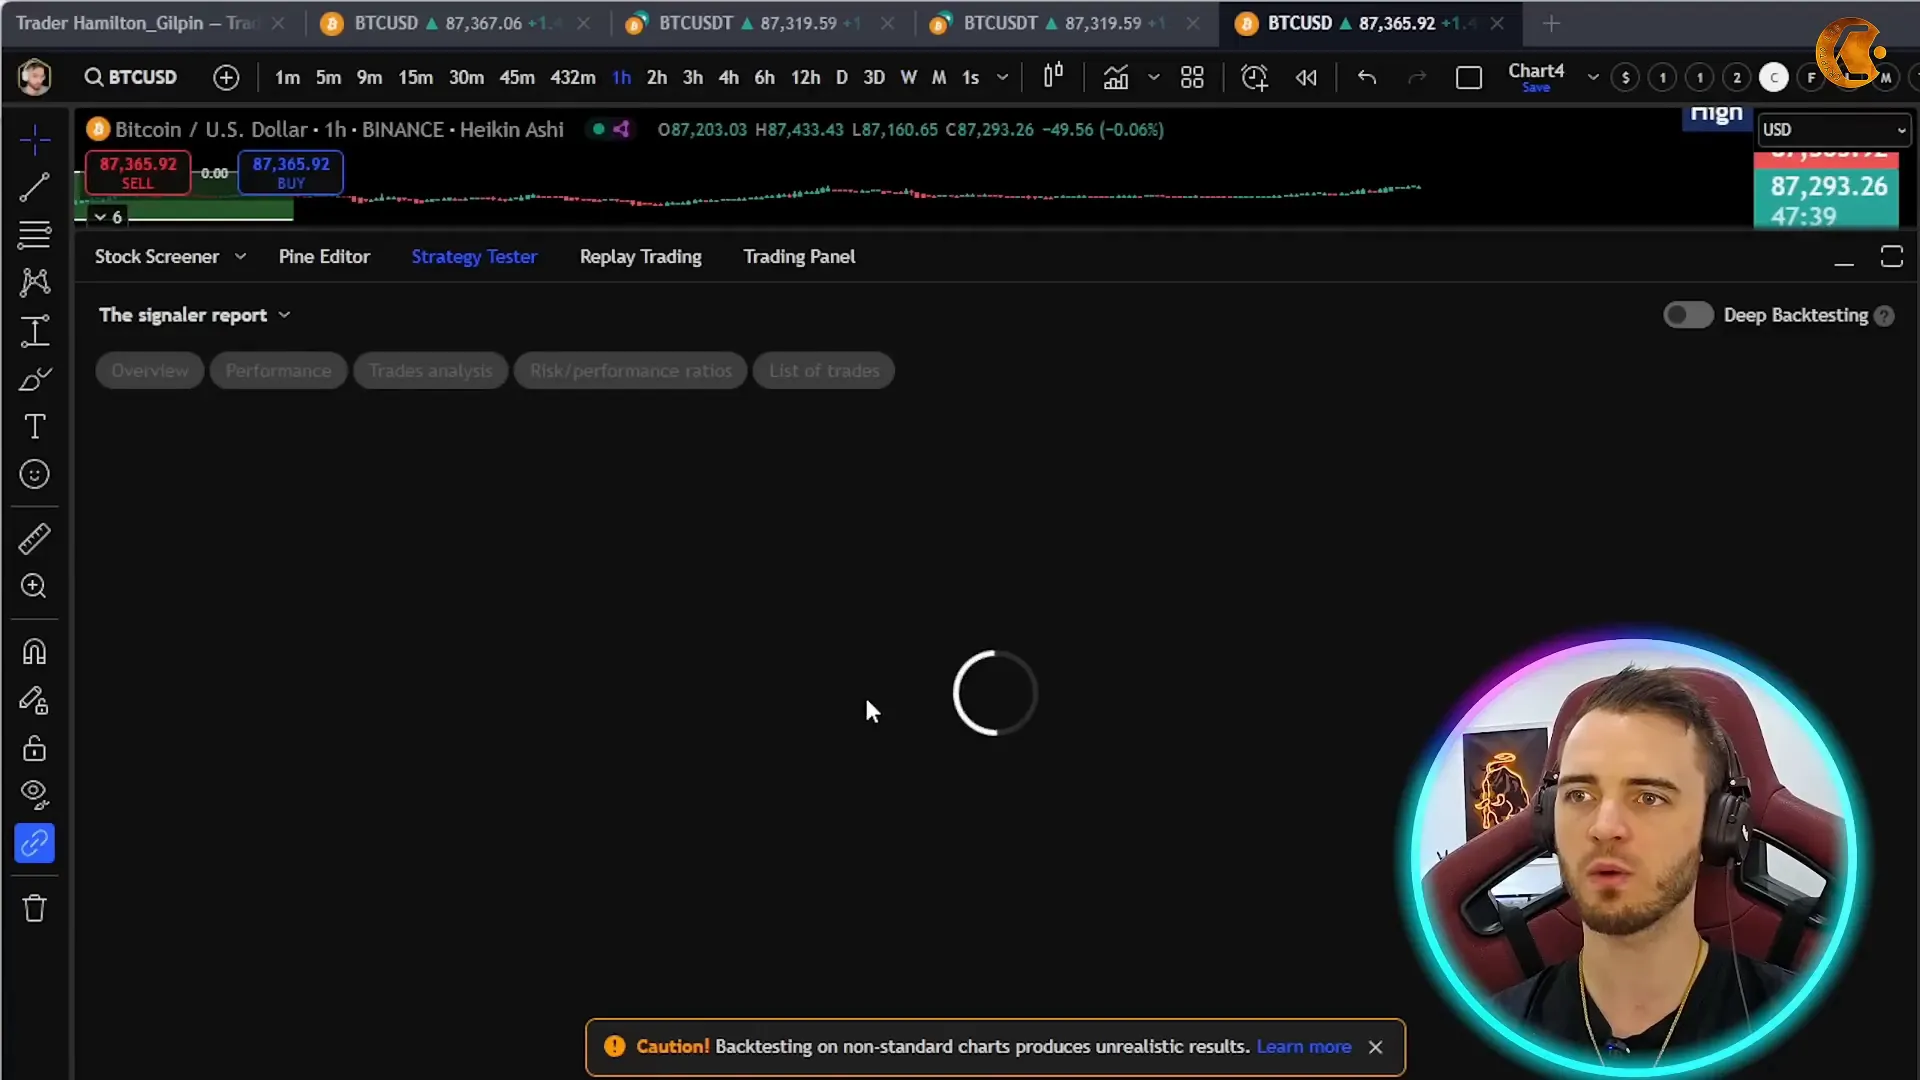Open the Fibonacci and Gann tools
The image size is (1920, 1080).
click(x=35, y=235)
